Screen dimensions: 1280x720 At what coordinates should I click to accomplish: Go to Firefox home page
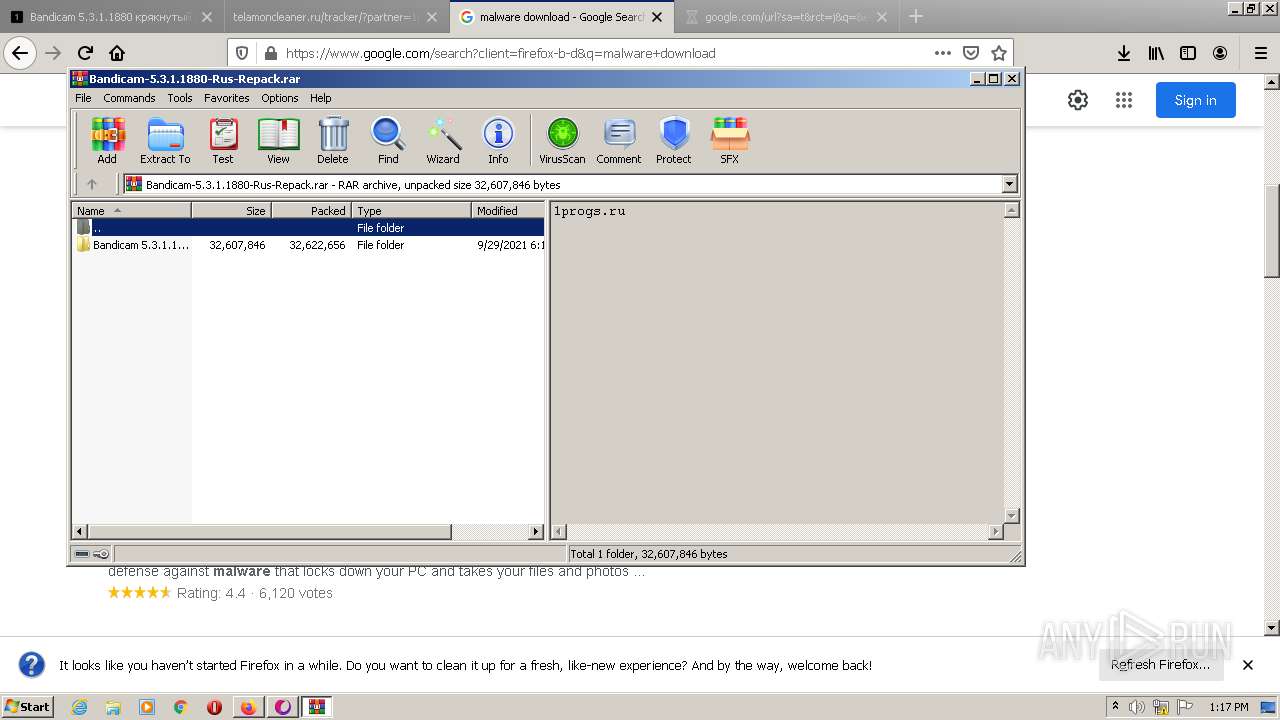coord(117,53)
